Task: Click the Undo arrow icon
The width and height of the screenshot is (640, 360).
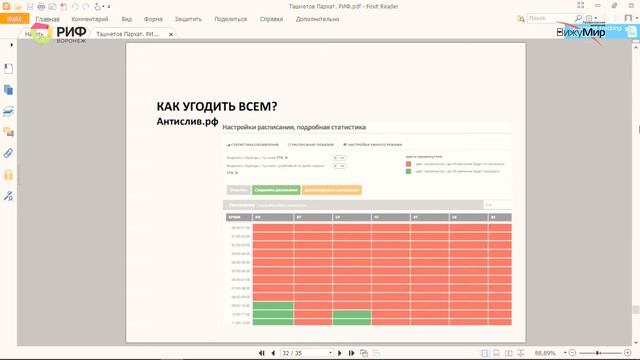Action: click(x=75, y=7)
